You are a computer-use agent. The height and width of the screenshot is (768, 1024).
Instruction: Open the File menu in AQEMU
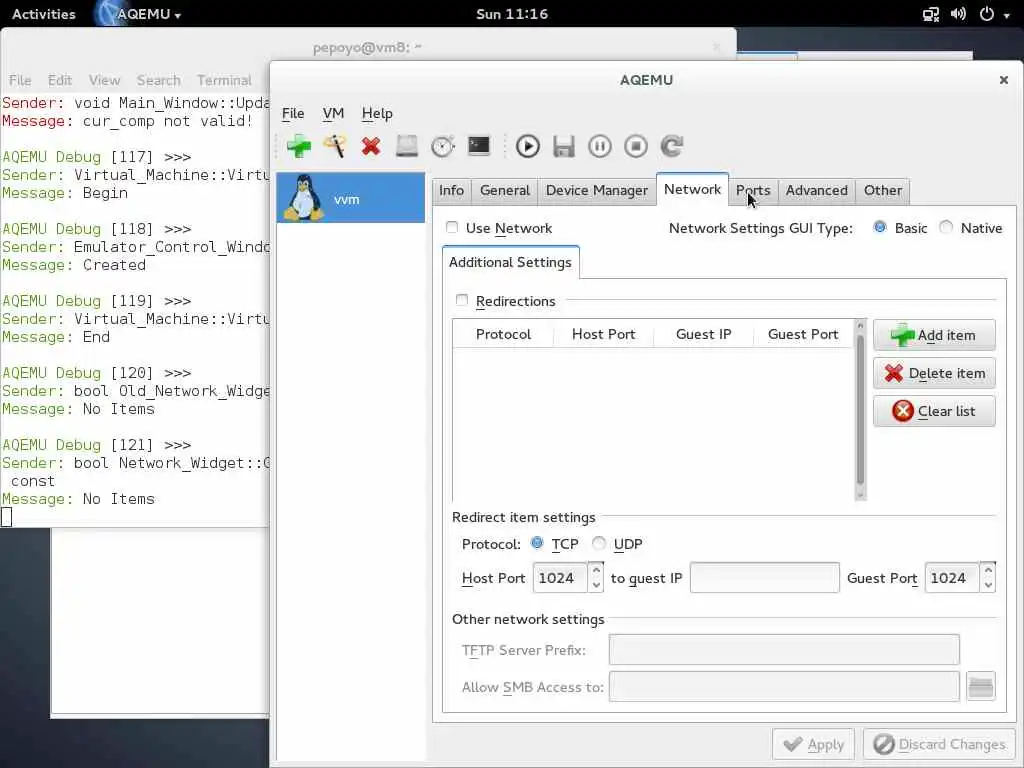(x=293, y=113)
